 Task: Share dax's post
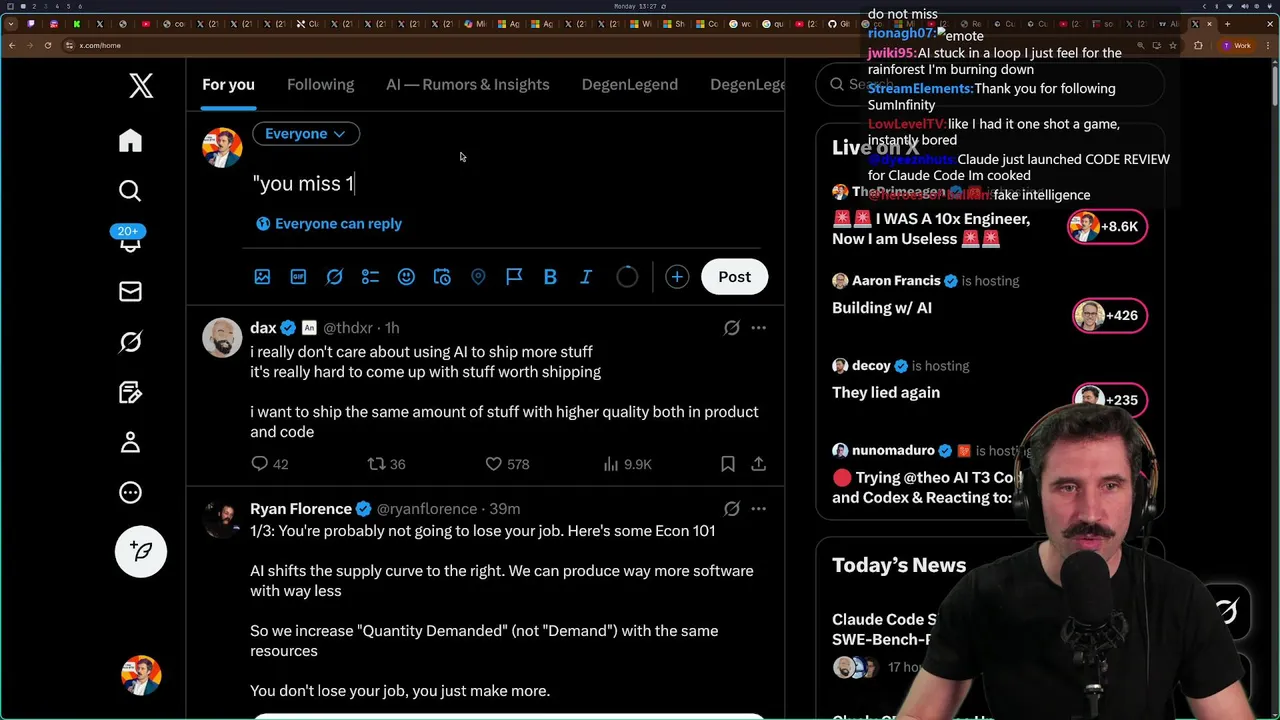[759, 464]
